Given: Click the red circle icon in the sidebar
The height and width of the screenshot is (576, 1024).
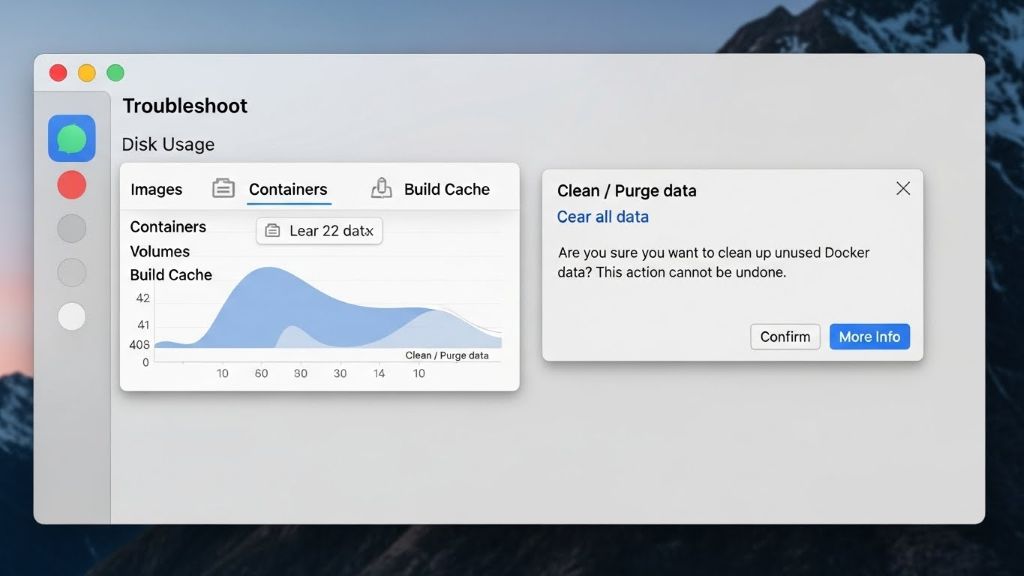Looking at the screenshot, I should tap(71, 184).
